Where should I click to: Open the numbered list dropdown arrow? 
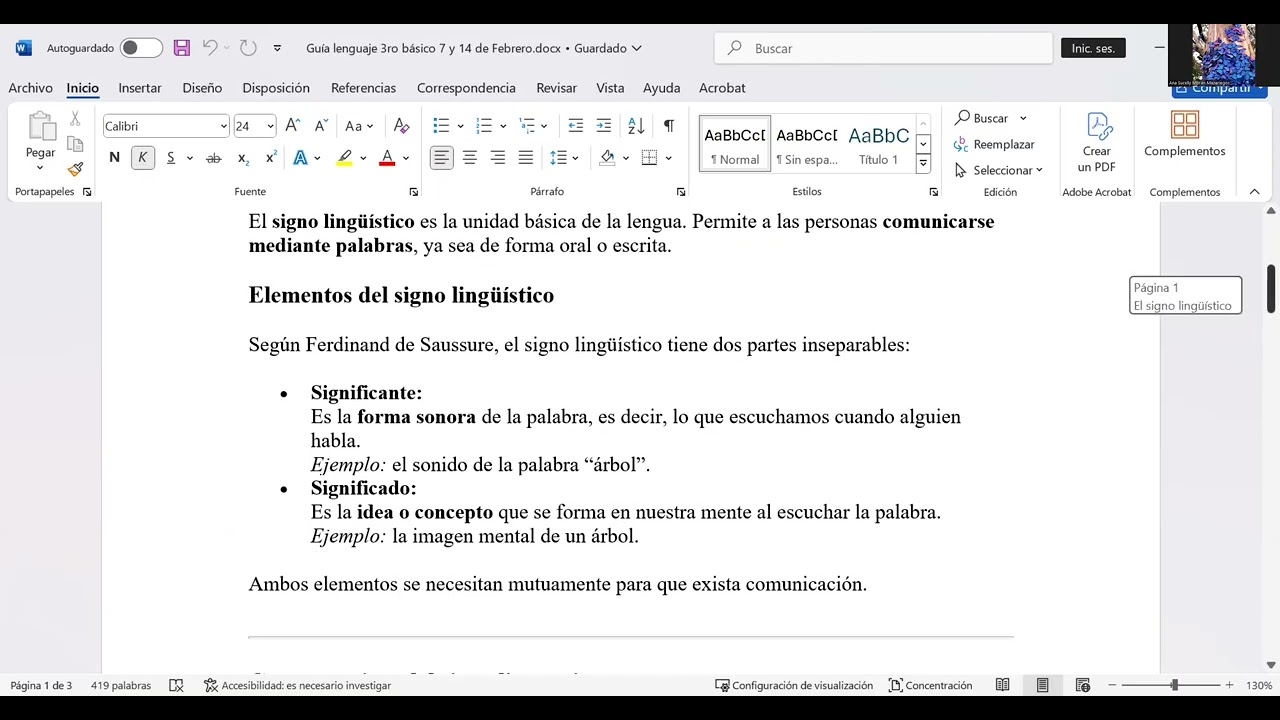[x=503, y=126]
